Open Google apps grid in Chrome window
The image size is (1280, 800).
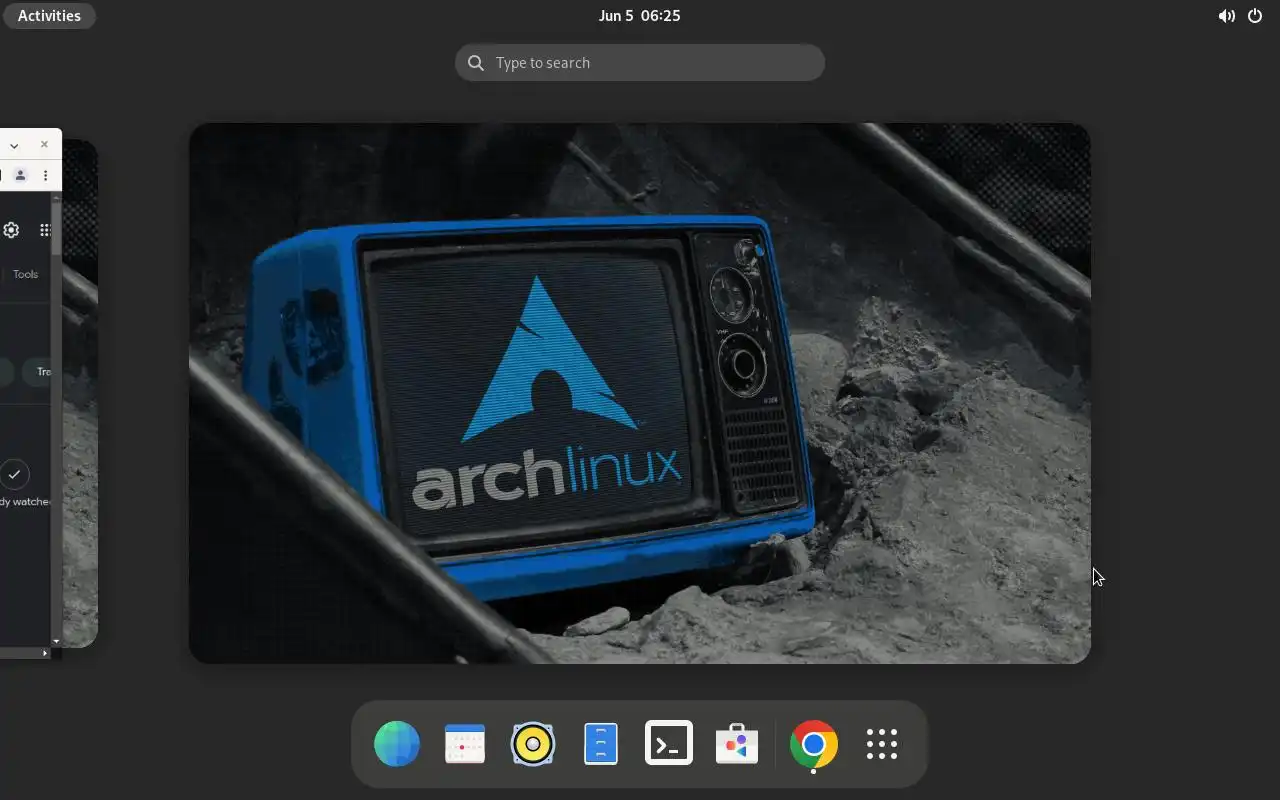point(45,230)
